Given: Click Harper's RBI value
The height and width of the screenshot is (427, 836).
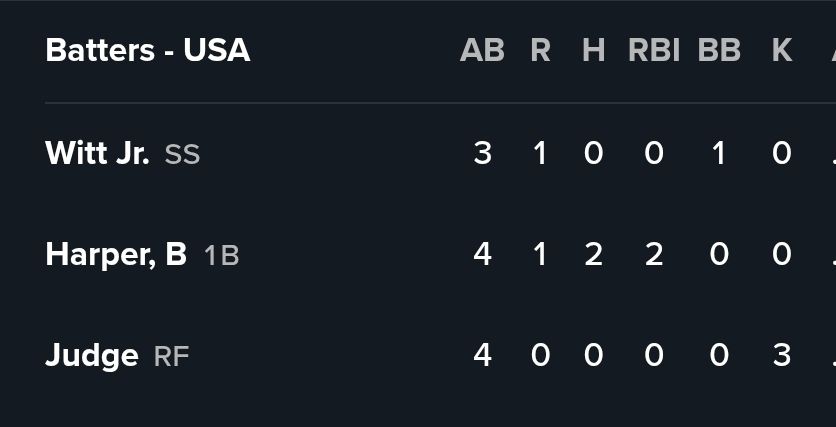Looking at the screenshot, I should [x=653, y=254].
